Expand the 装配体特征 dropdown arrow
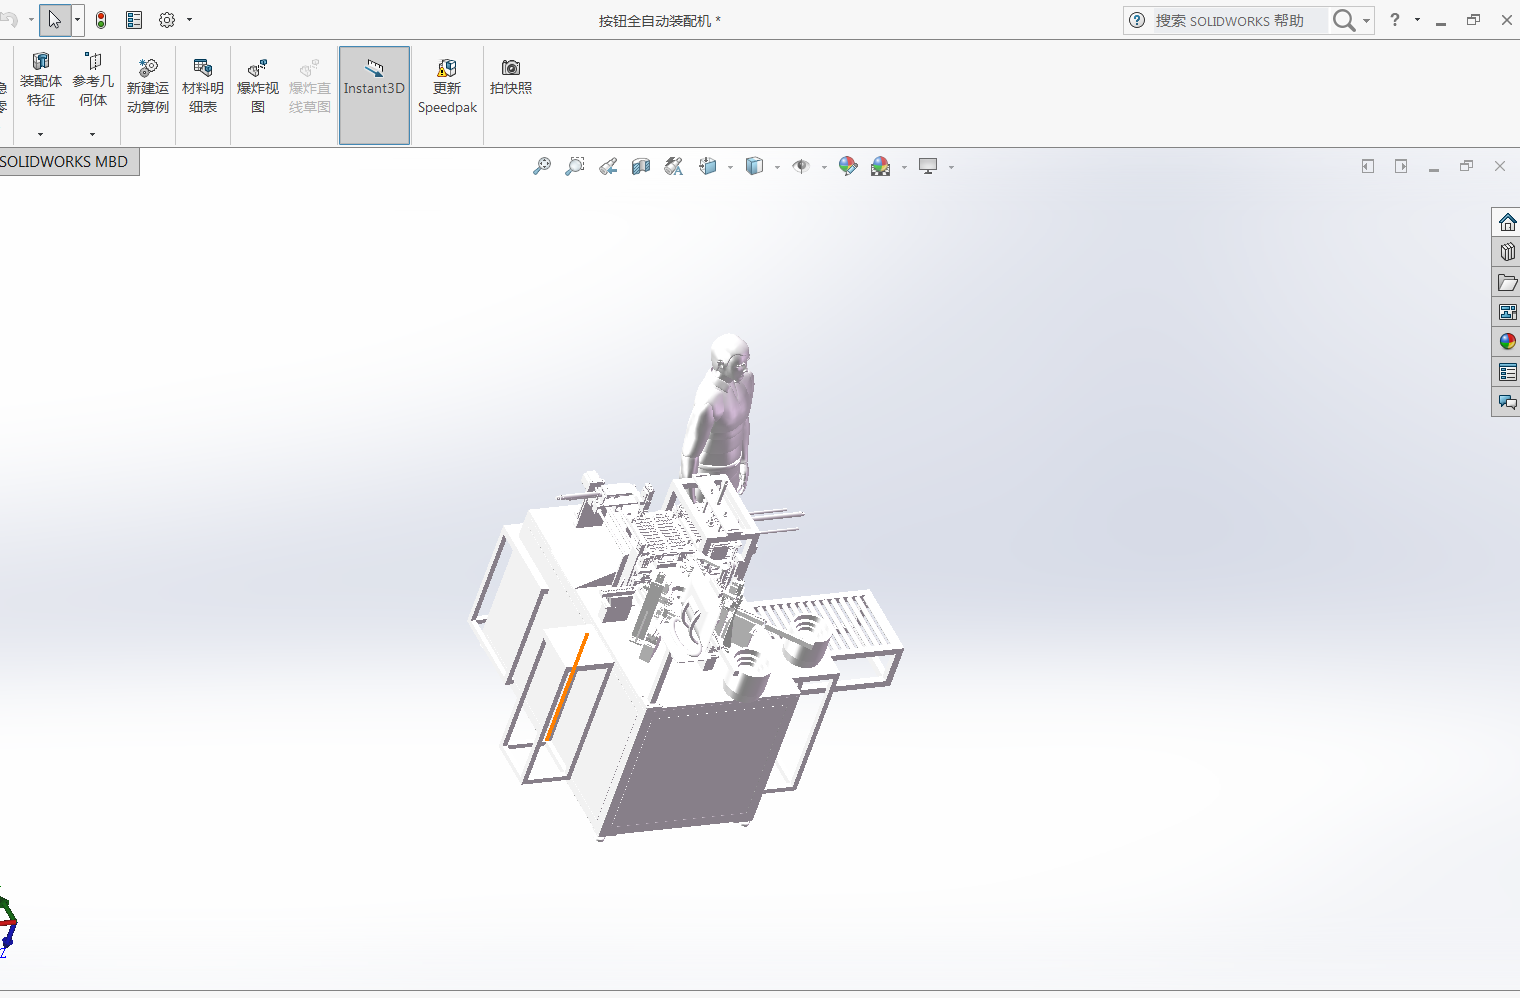The height and width of the screenshot is (998, 1520). (x=41, y=134)
